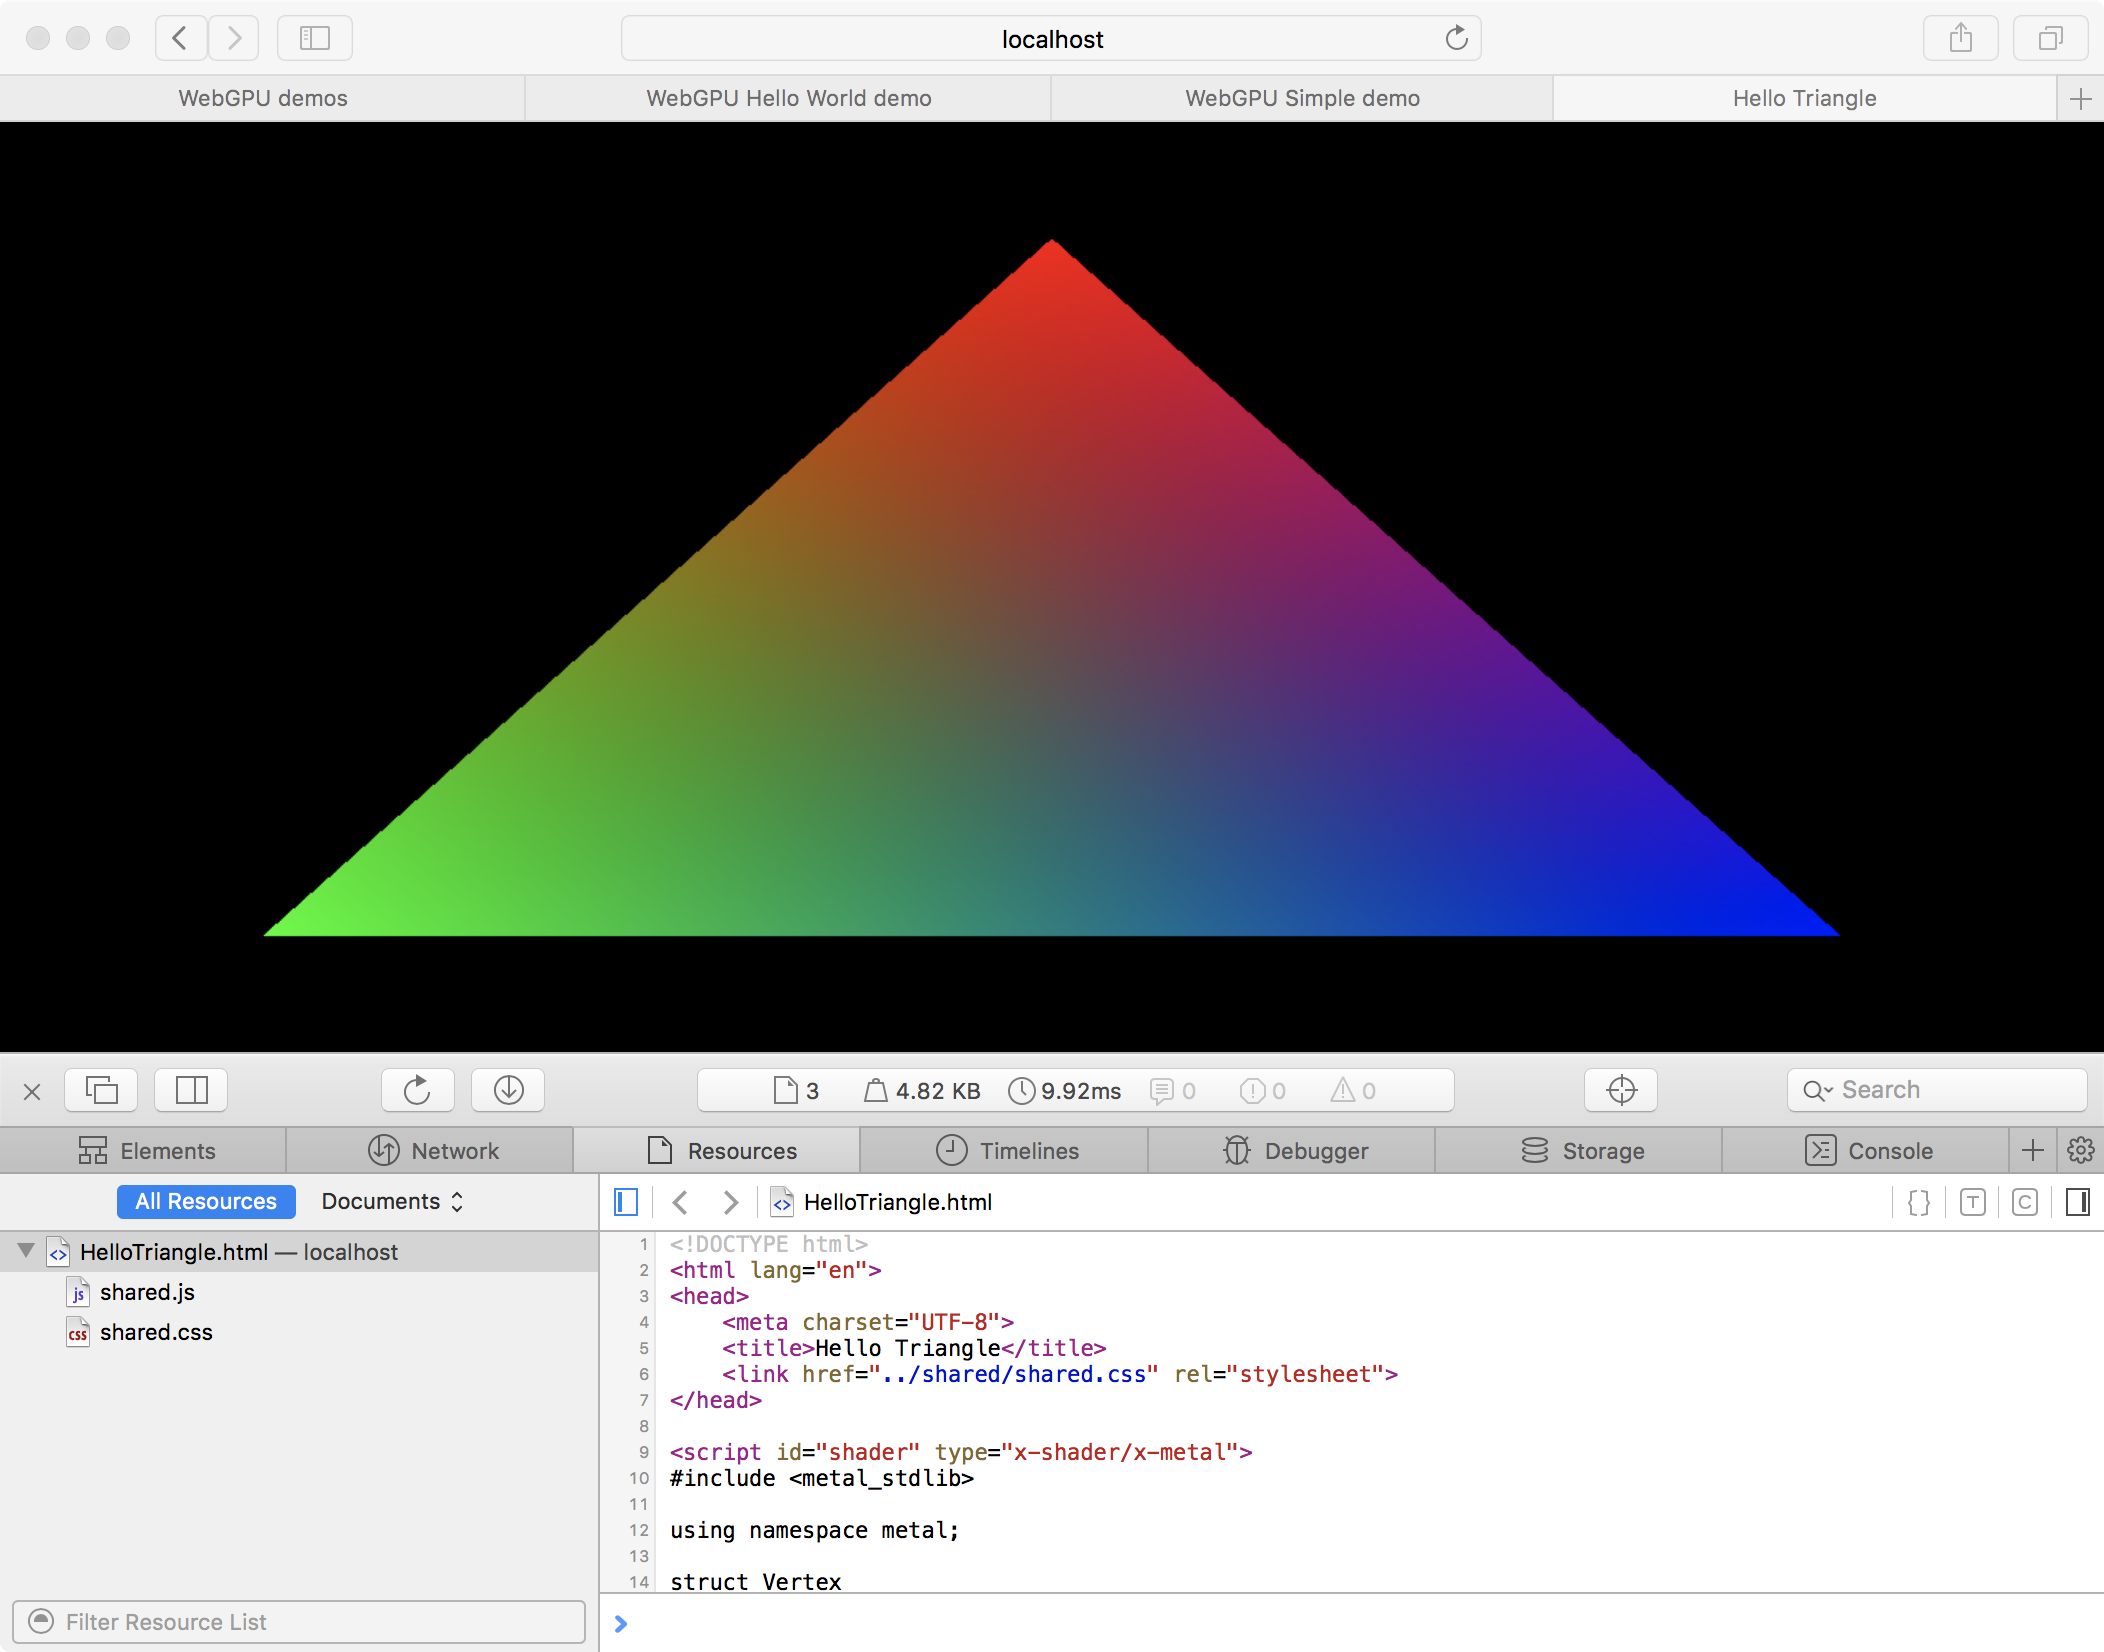Open inspector settings gear icon
This screenshot has height=1652, width=2104.
pyautogui.click(x=2081, y=1151)
